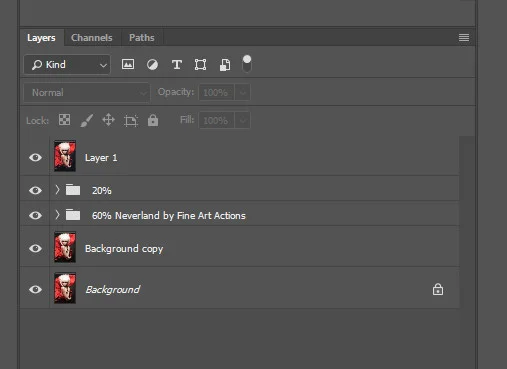Switch to the Channels tab

pyautogui.click(x=92, y=38)
